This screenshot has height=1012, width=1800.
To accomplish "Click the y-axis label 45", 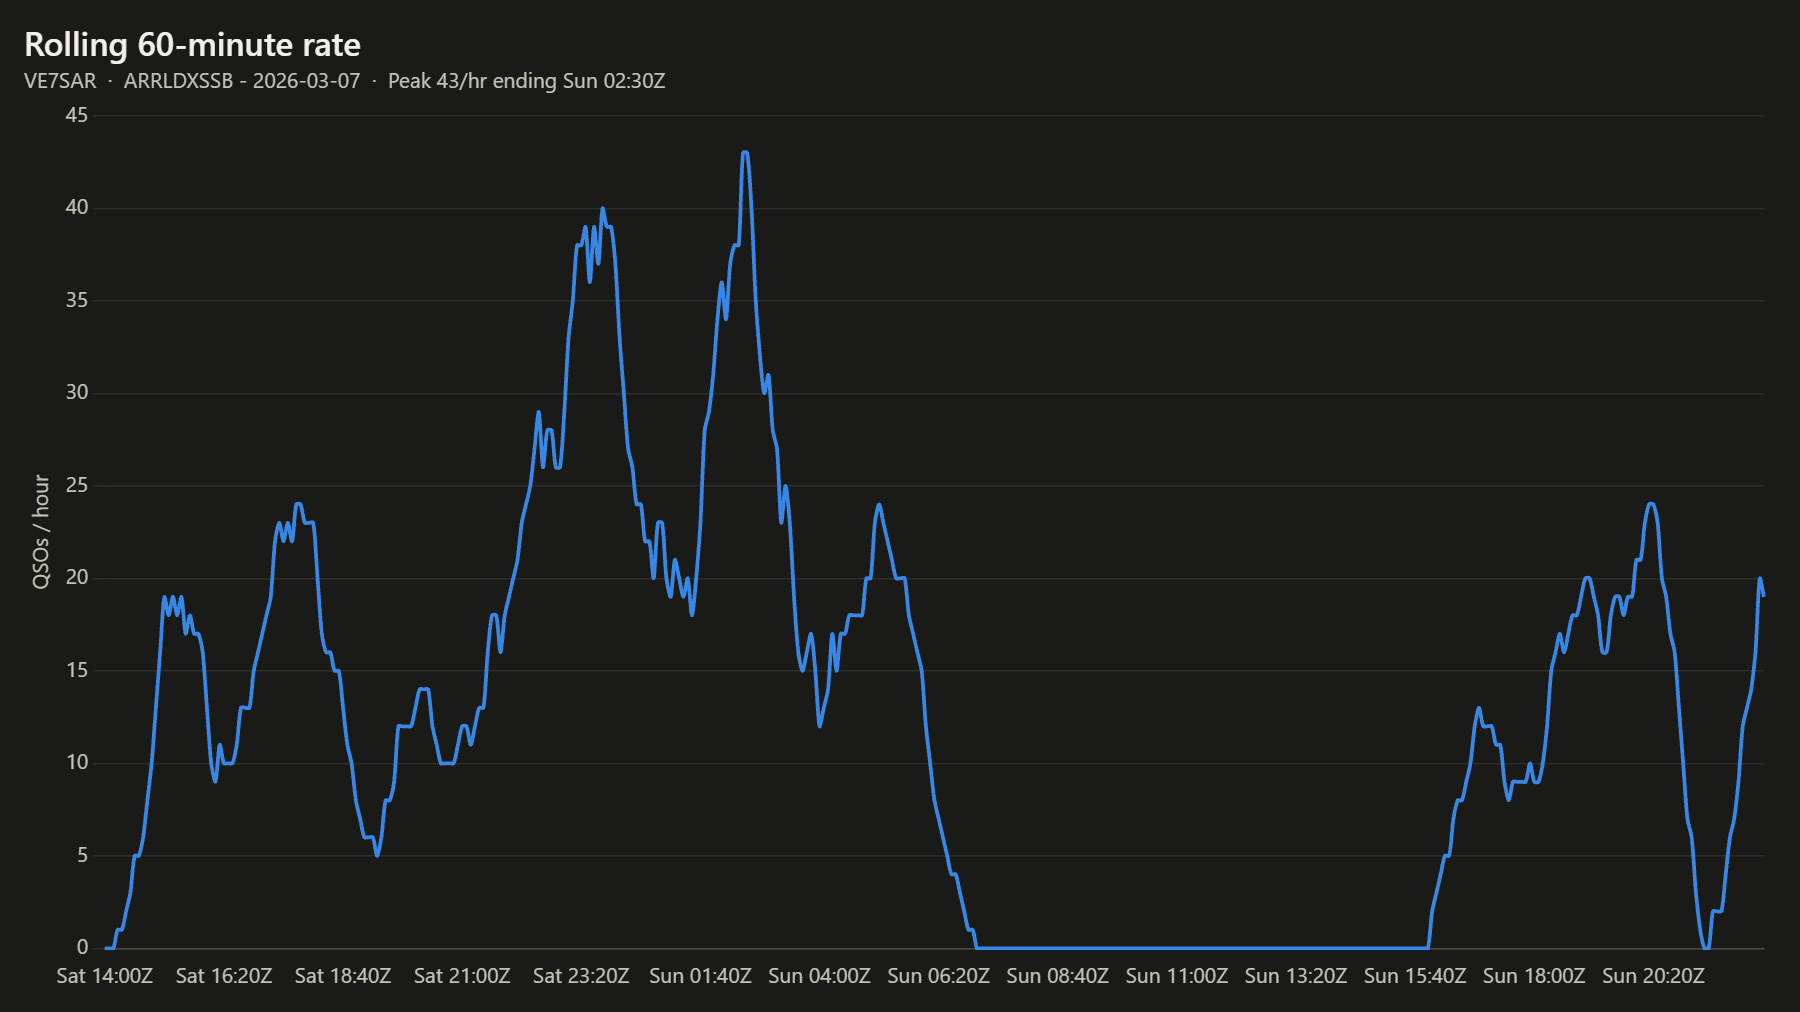I will [x=77, y=115].
